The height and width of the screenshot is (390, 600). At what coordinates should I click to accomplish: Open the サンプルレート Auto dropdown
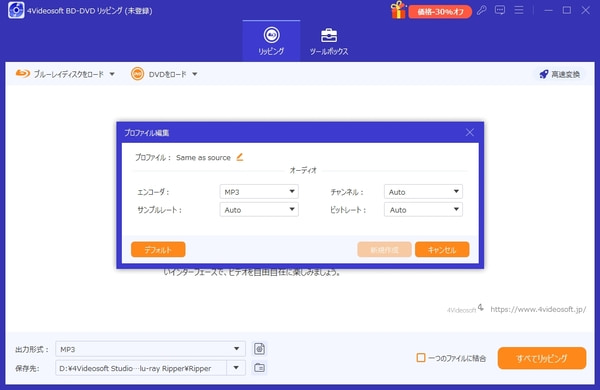259,210
